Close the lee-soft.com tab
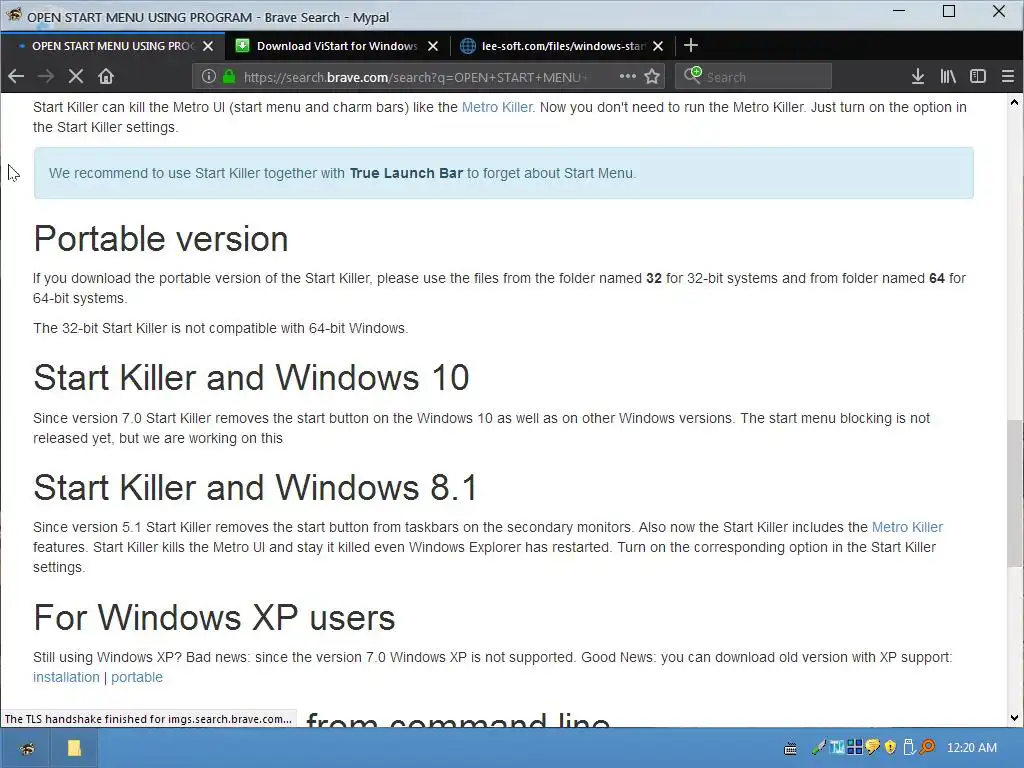The height and width of the screenshot is (768, 1024). pos(658,46)
